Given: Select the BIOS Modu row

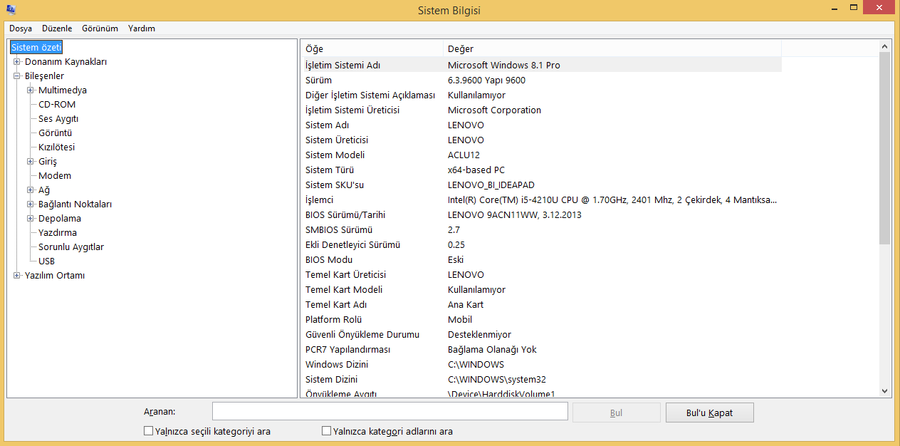Looking at the screenshot, I should 541,259.
